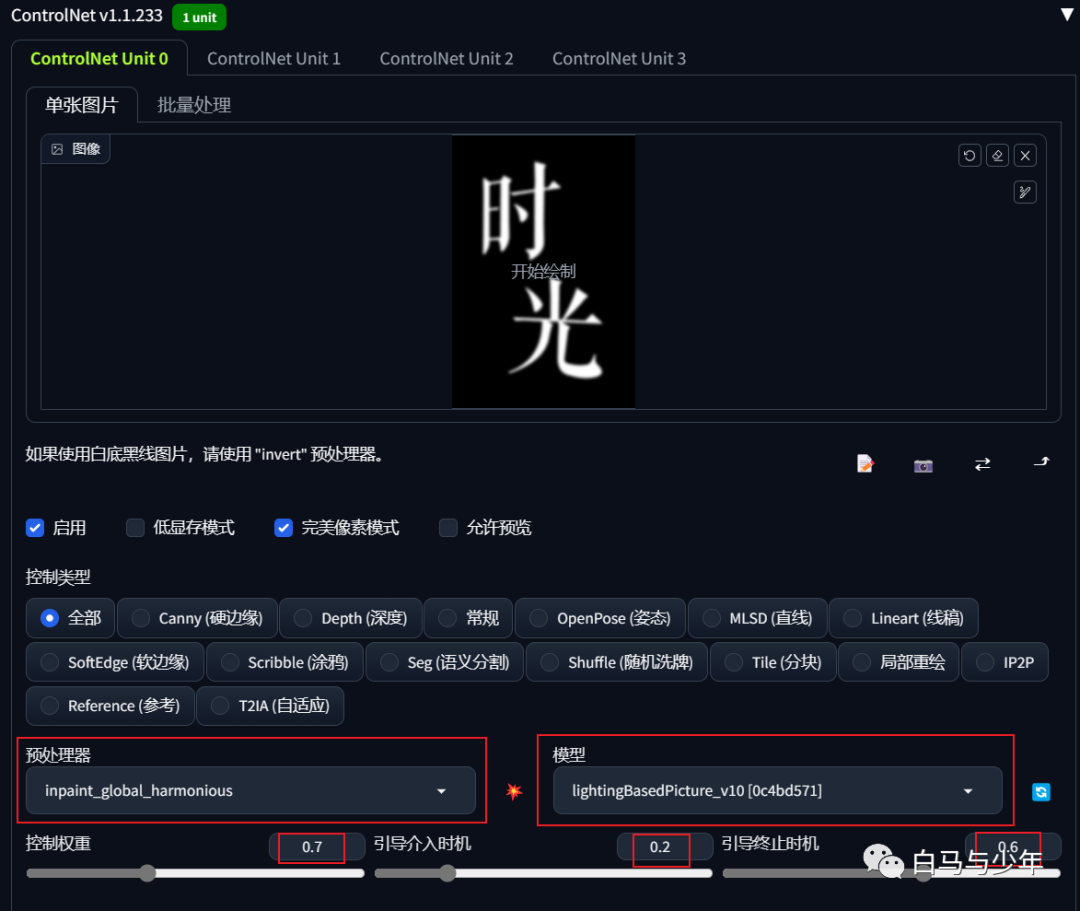Select Reference (参考) control type
Image resolution: width=1080 pixels, height=911 pixels.
(110, 706)
